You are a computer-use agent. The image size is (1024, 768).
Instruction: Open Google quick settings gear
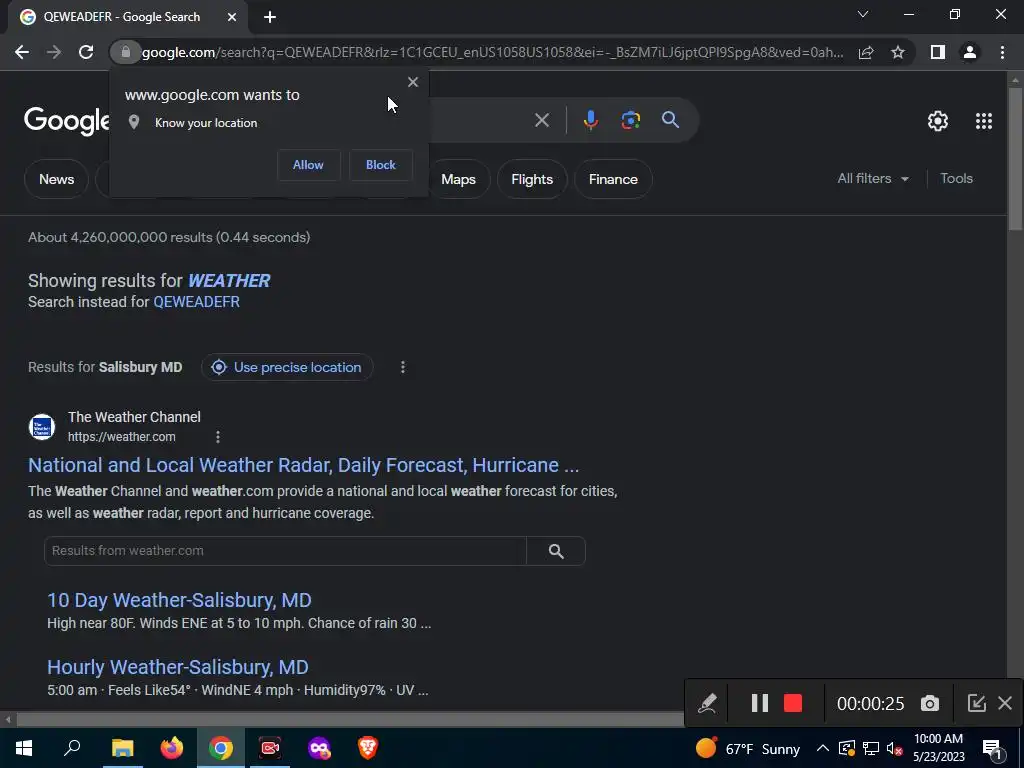tap(938, 121)
